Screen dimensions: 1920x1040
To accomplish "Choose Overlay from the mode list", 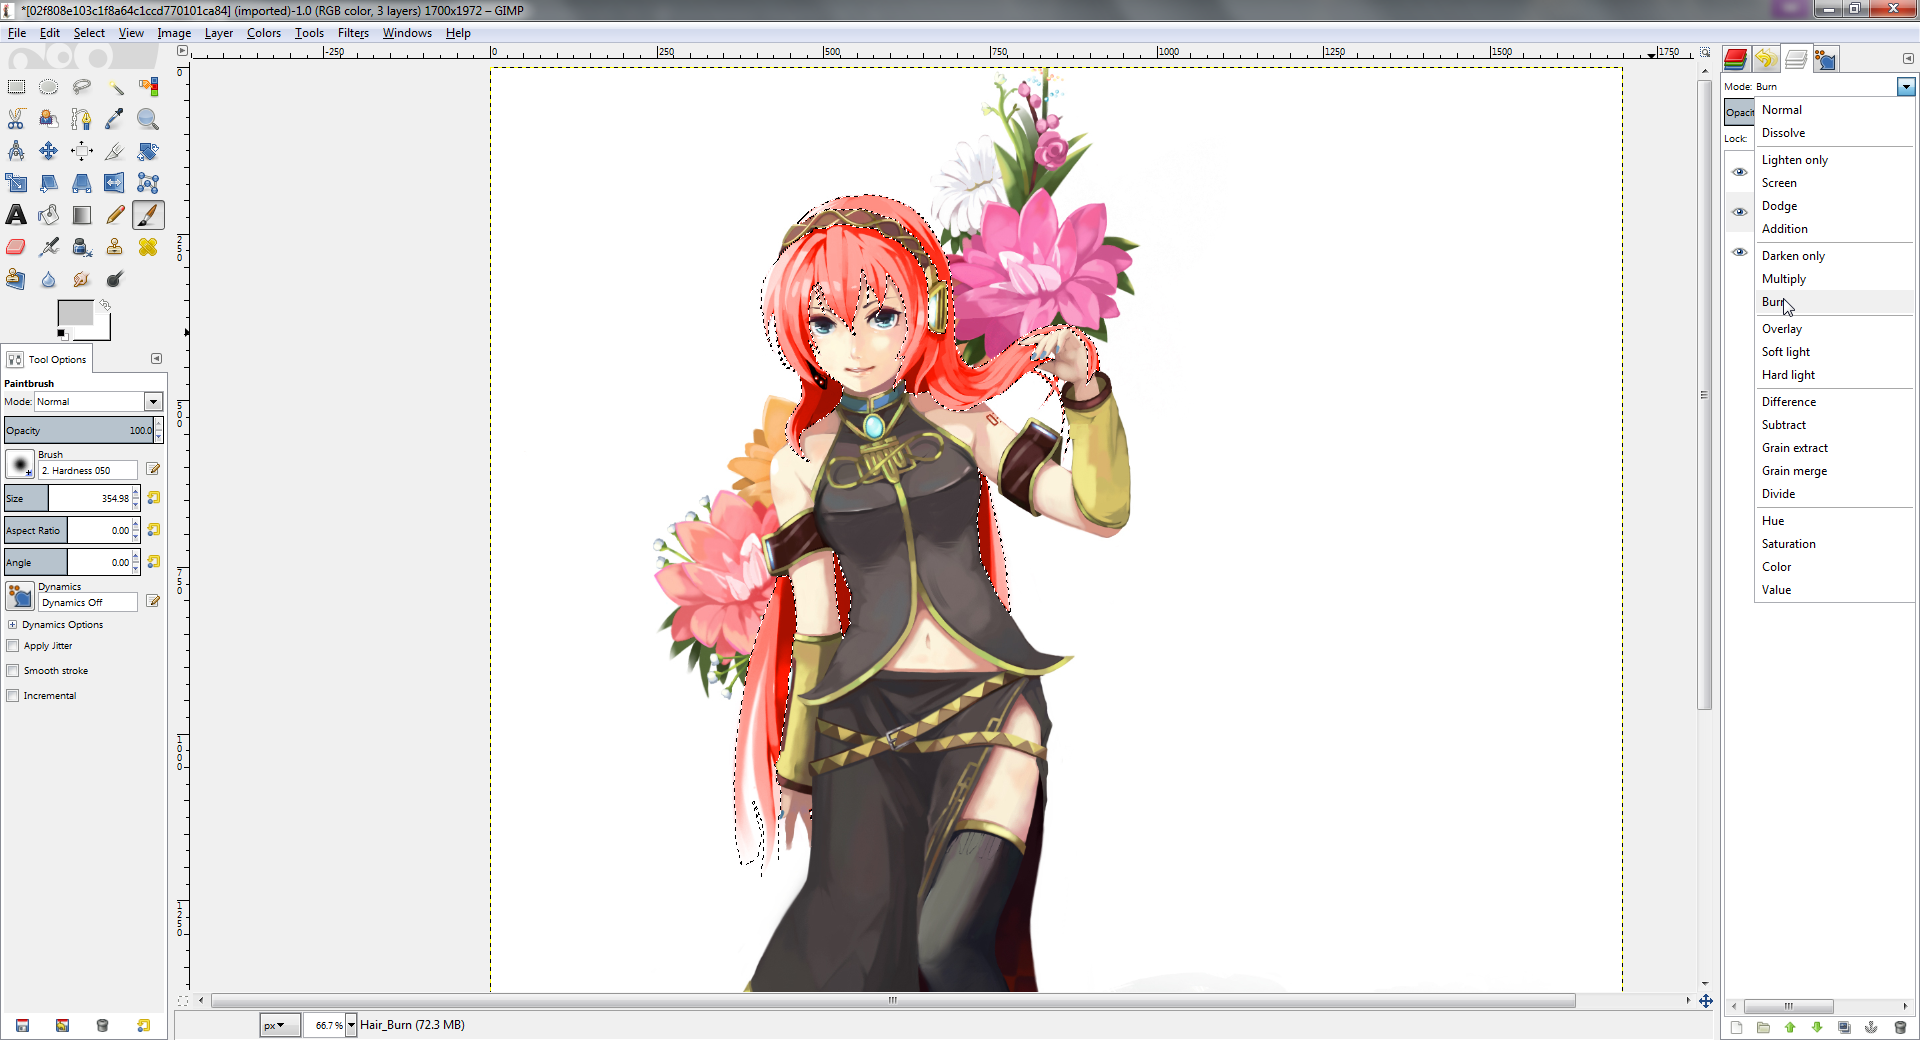I will 1782,329.
